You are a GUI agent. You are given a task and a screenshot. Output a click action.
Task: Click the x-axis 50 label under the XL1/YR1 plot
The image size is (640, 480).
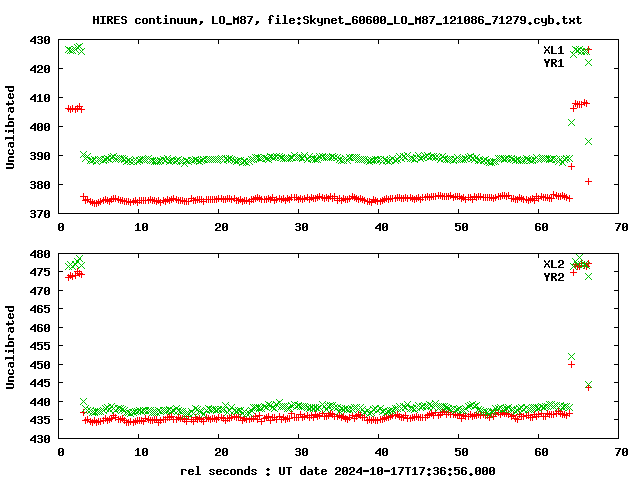(x=461, y=227)
